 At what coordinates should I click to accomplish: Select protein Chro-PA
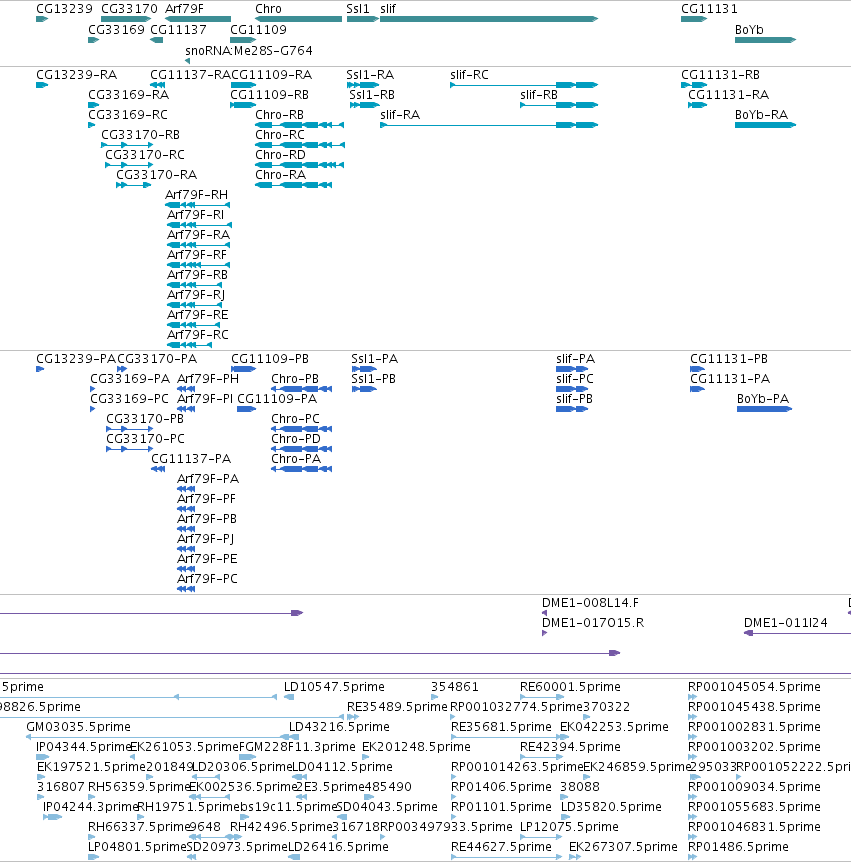point(301,469)
